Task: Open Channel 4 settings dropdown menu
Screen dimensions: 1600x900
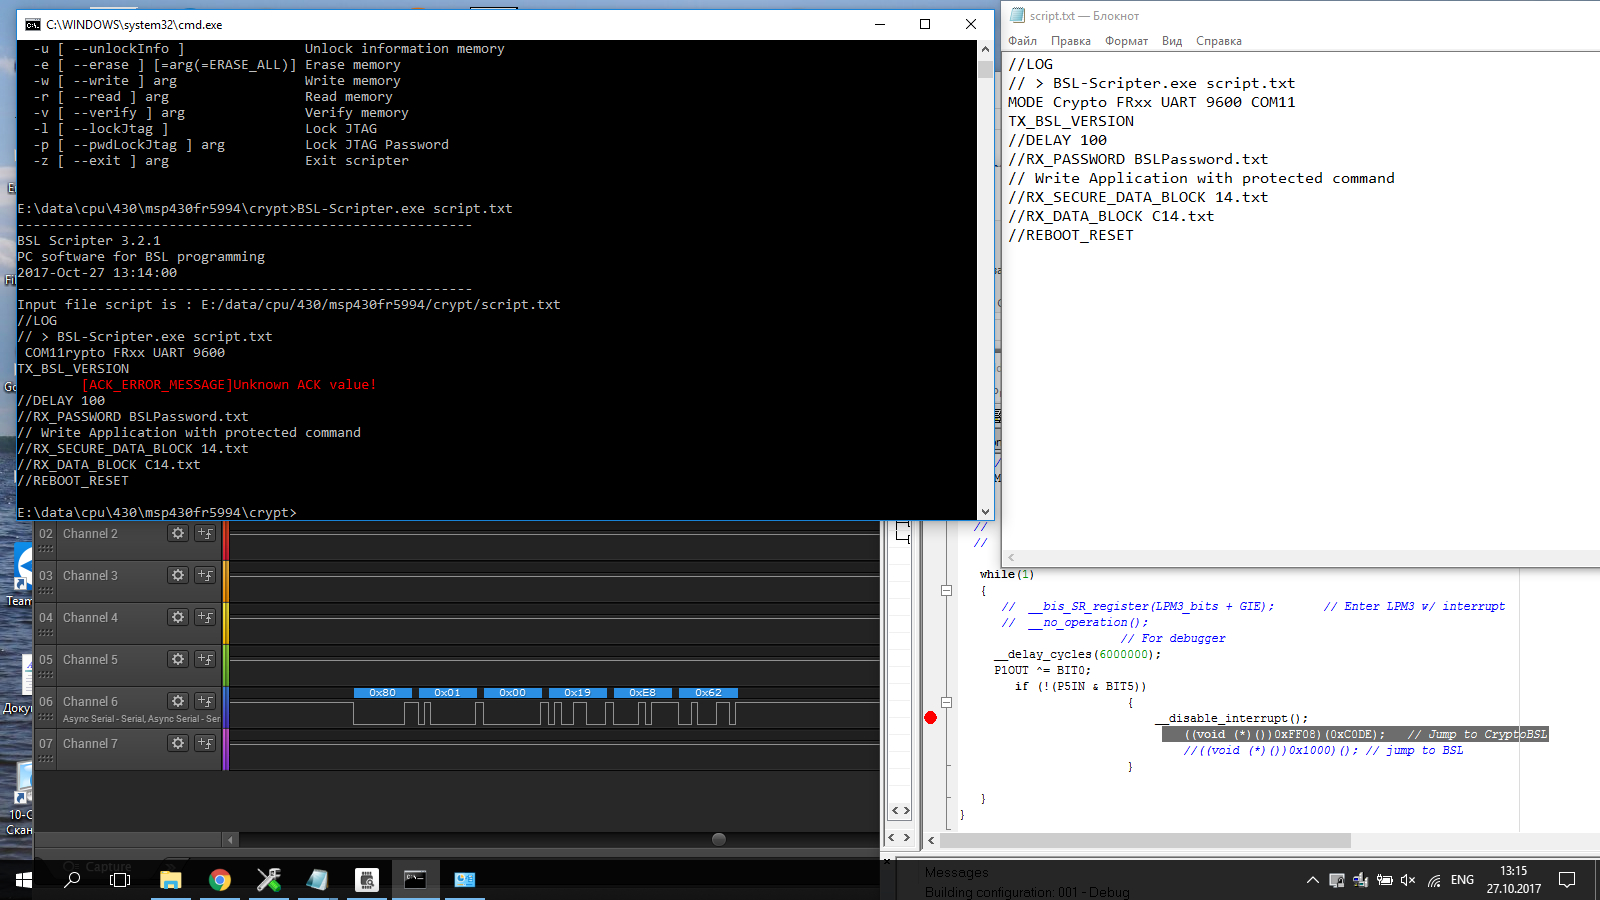Action: click(177, 617)
